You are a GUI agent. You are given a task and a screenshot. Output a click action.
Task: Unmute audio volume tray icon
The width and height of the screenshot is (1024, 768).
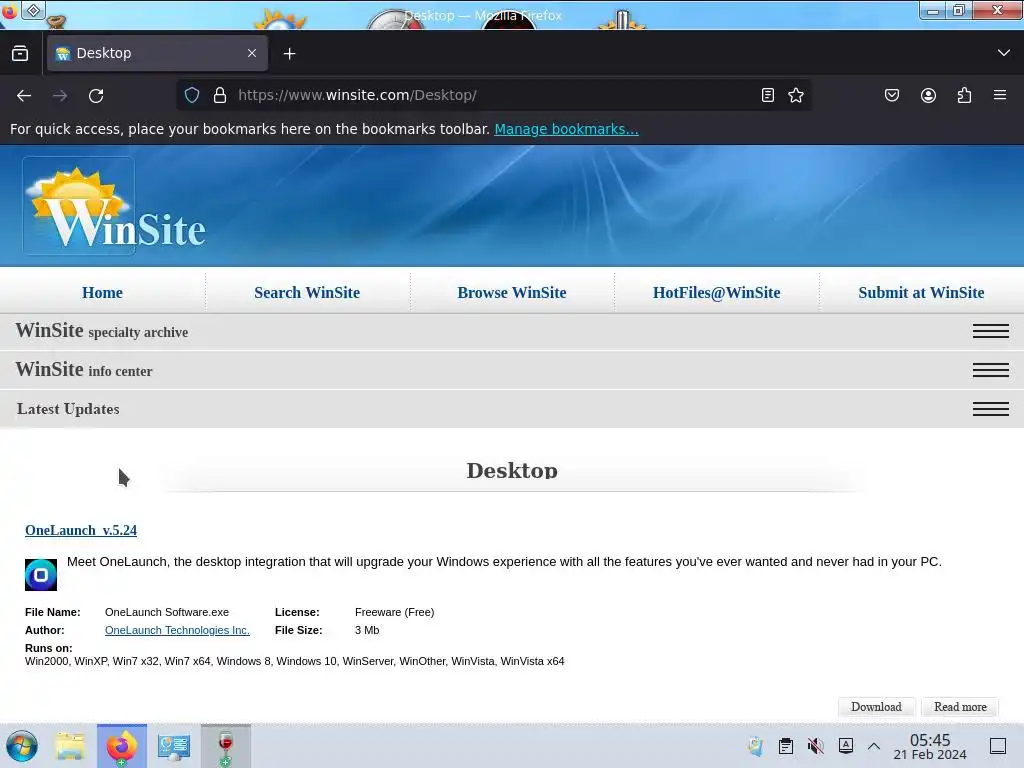[816, 746]
